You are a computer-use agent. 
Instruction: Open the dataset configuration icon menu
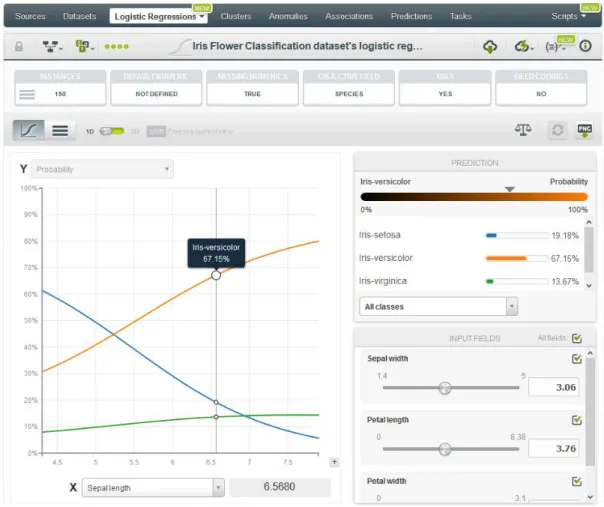(85, 46)
